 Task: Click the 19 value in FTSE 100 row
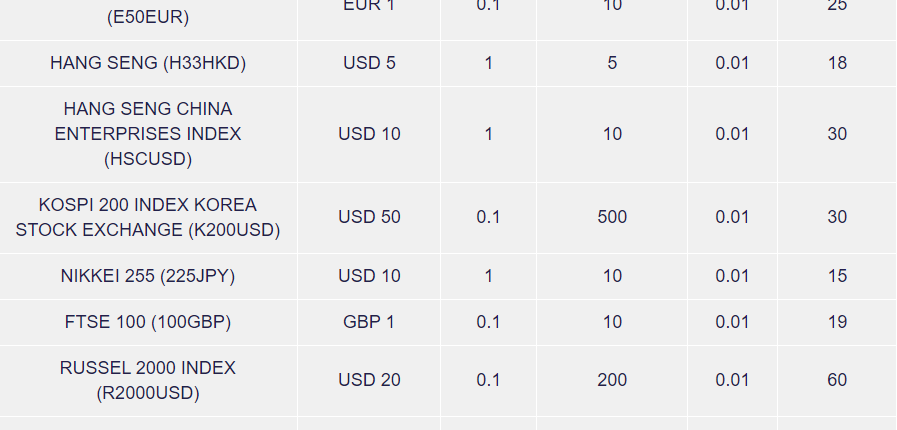[x=837, y=322]
